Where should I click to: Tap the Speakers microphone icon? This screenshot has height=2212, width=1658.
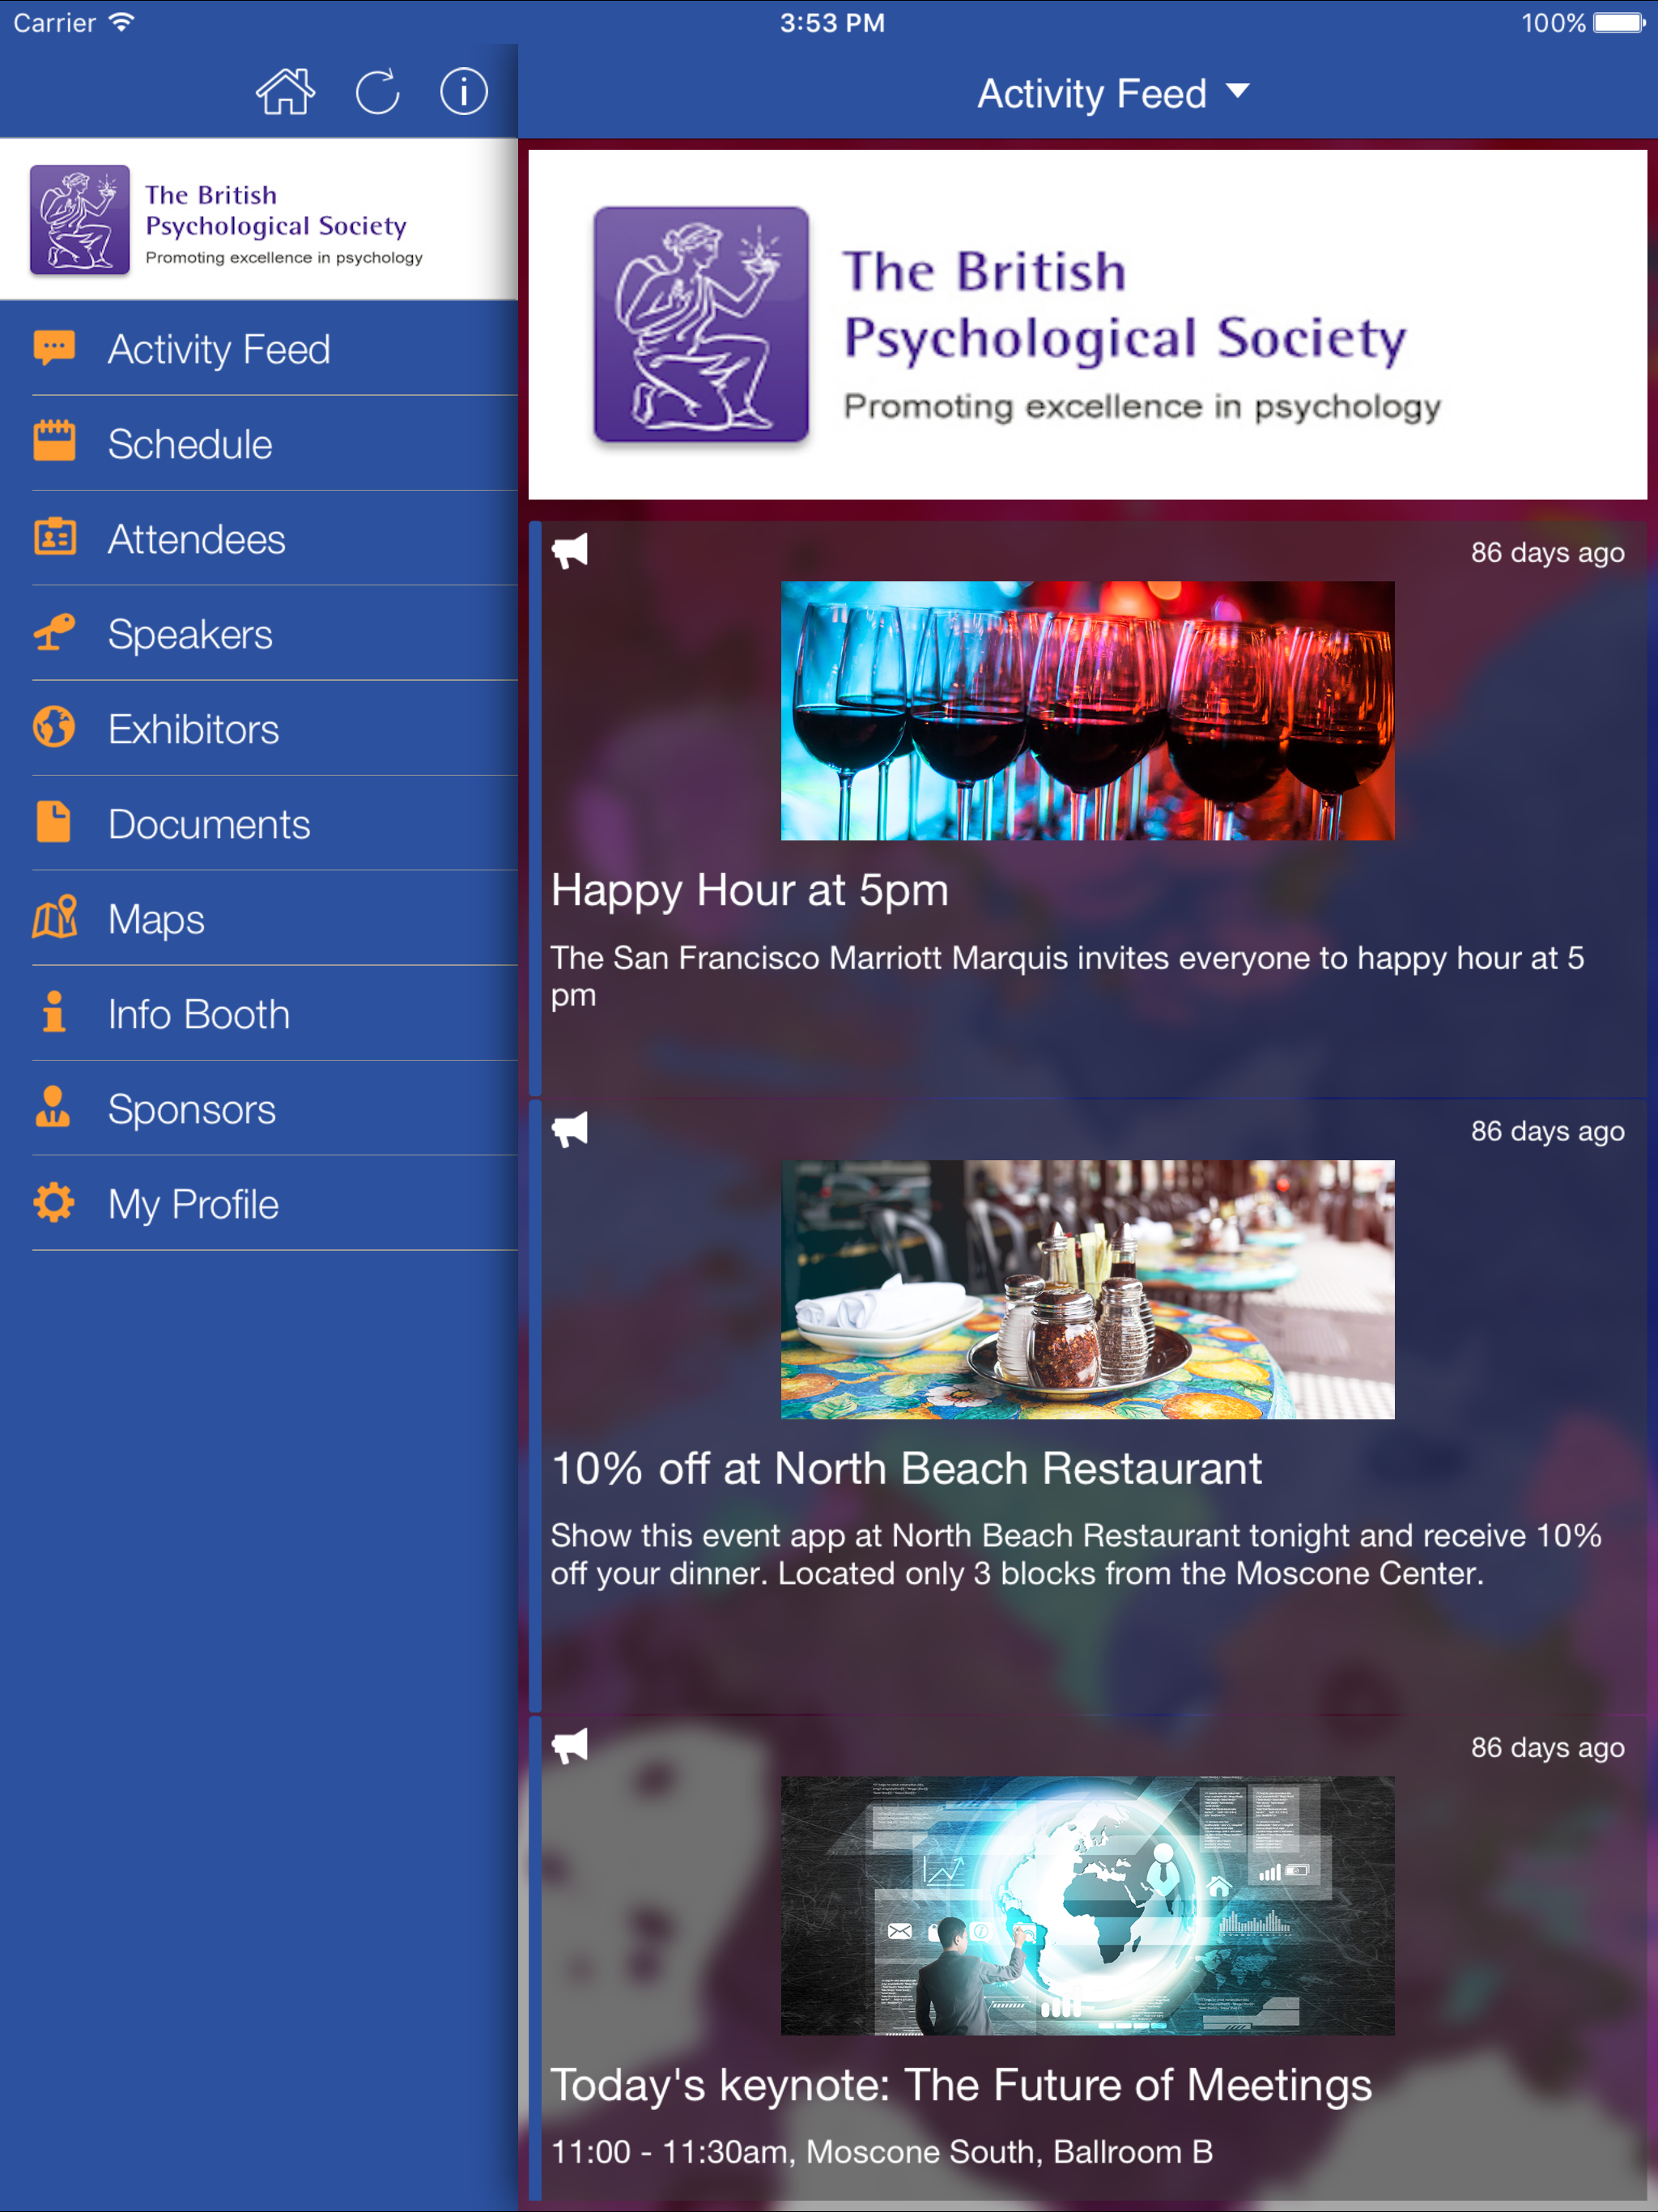coord(54,632)
